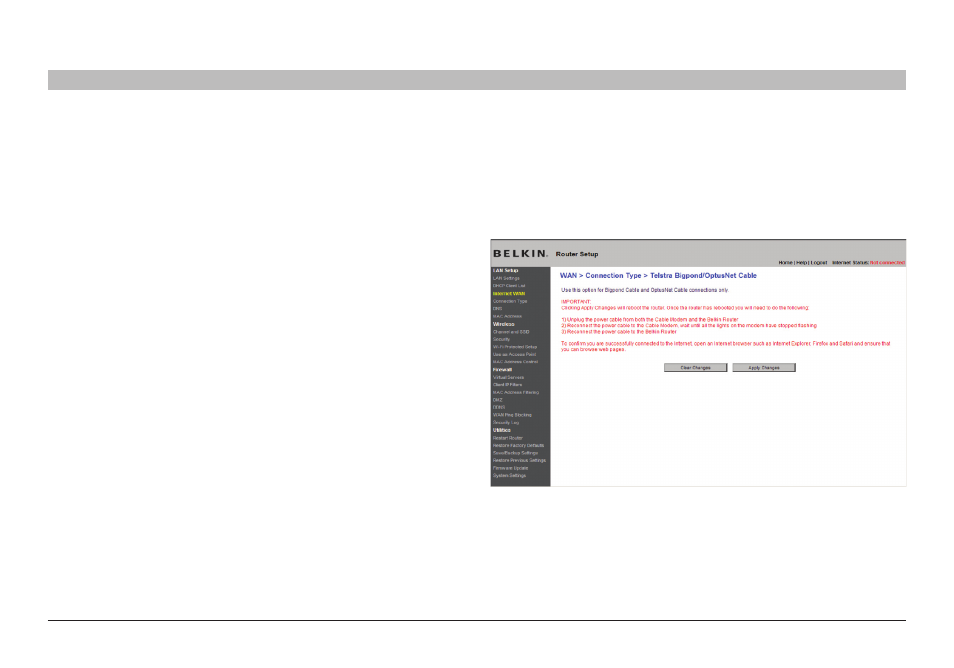This screenshot has height=668, width=954.
Task: Open Client IP Filters page
Action: click(x=507, y=384)
